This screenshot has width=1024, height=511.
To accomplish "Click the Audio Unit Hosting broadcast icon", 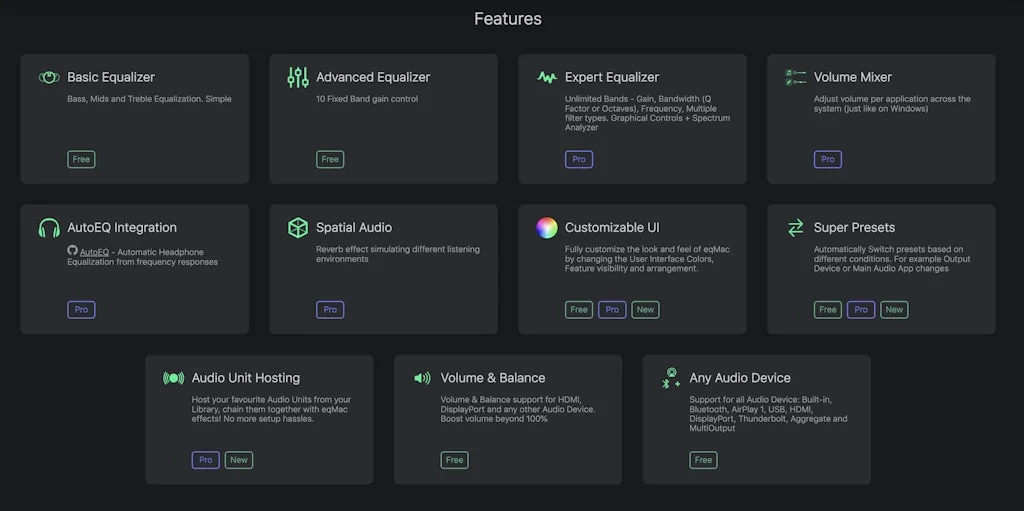I will (x=173, y=378).
